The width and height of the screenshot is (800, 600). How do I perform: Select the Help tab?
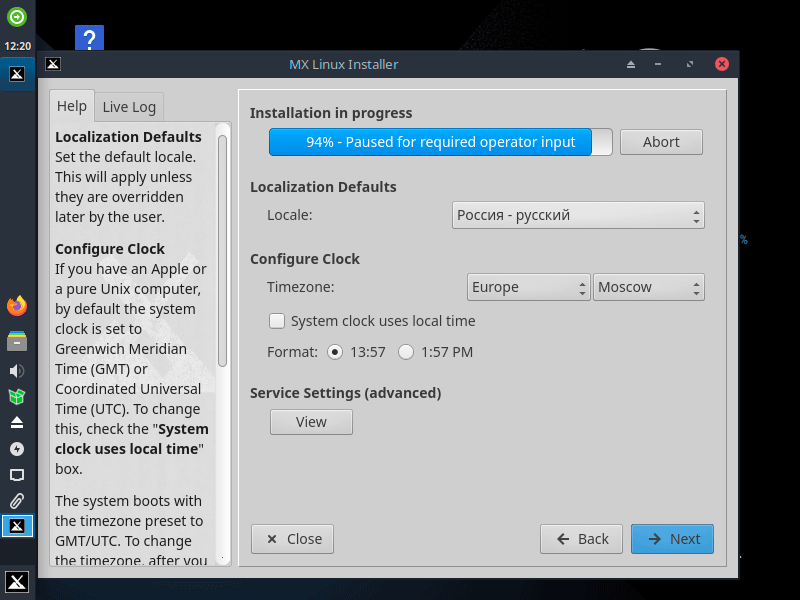tap(72, 106)
